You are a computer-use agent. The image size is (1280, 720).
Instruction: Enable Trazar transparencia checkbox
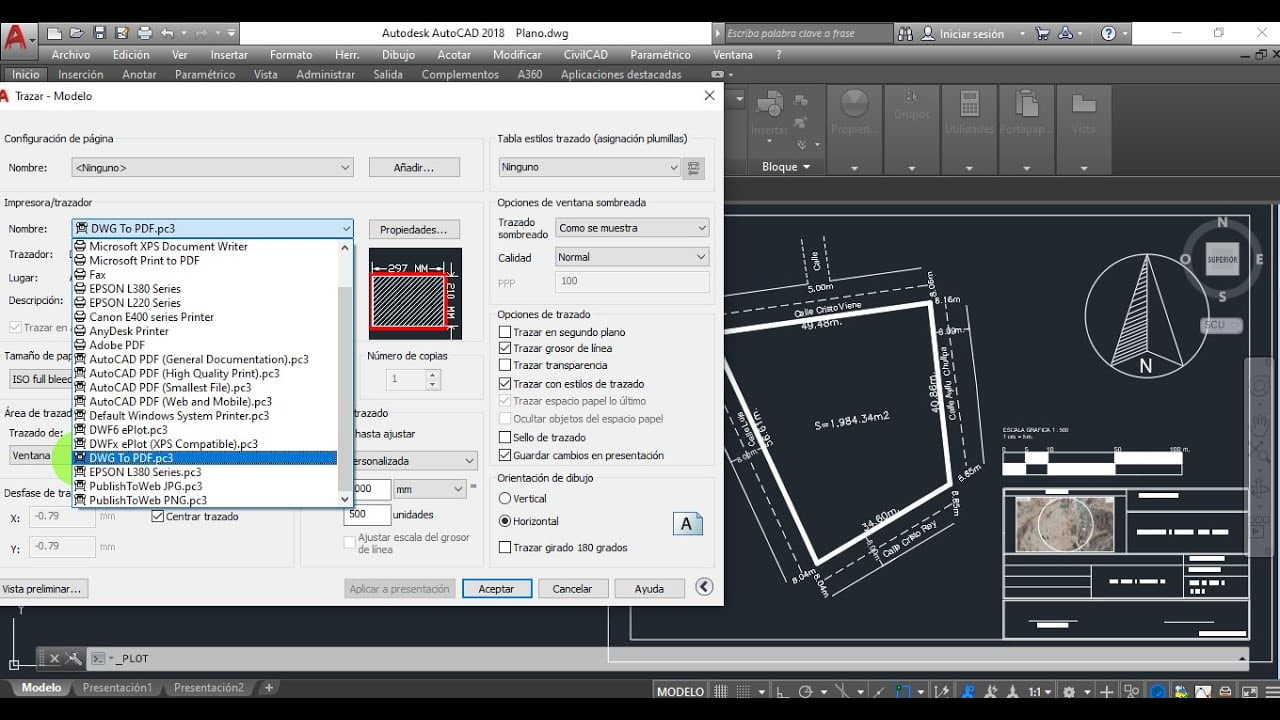(x=505, y=365)
